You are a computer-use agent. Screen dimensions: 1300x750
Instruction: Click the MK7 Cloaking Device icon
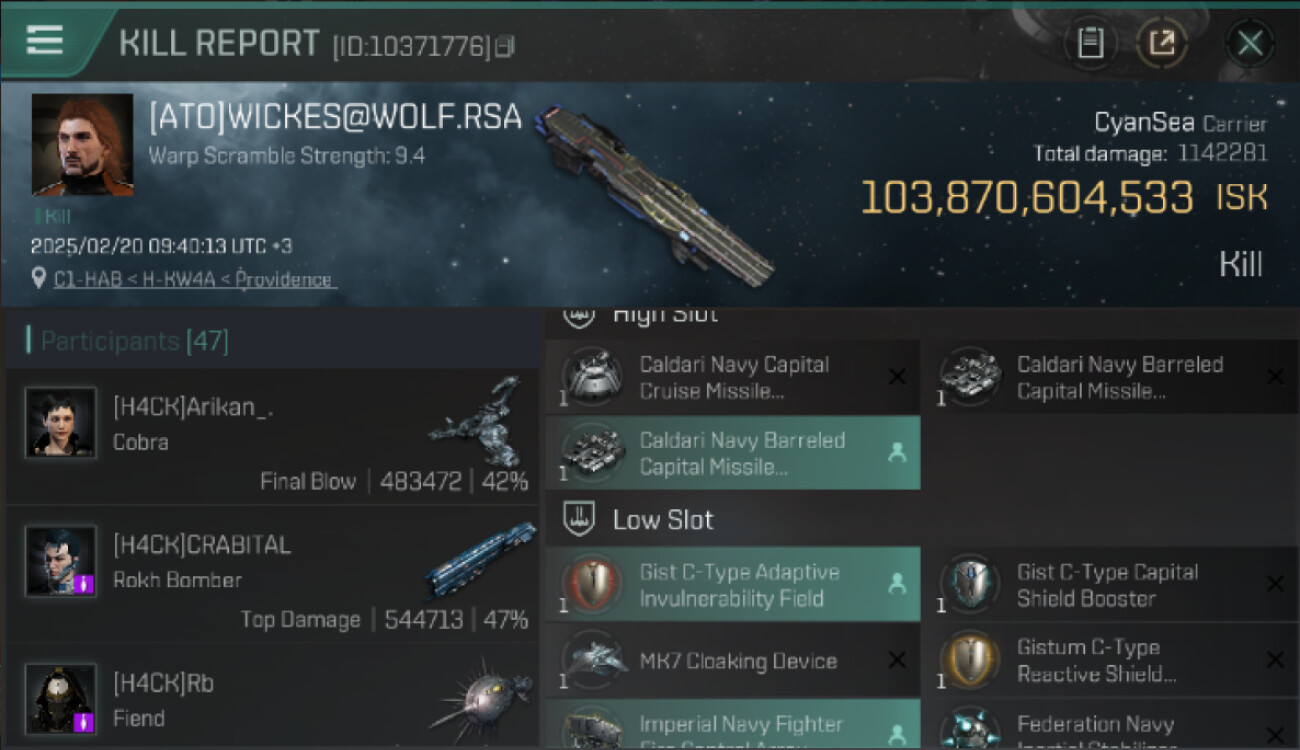(x=591, y=660)
